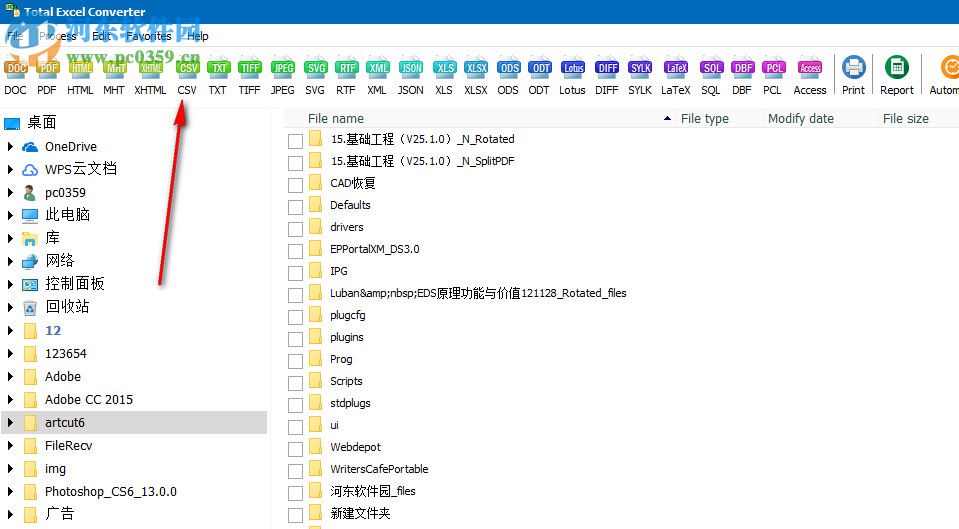959x529 pixels.
Task: Expand the OneDrive tree node
Action: tap(10, 147)
